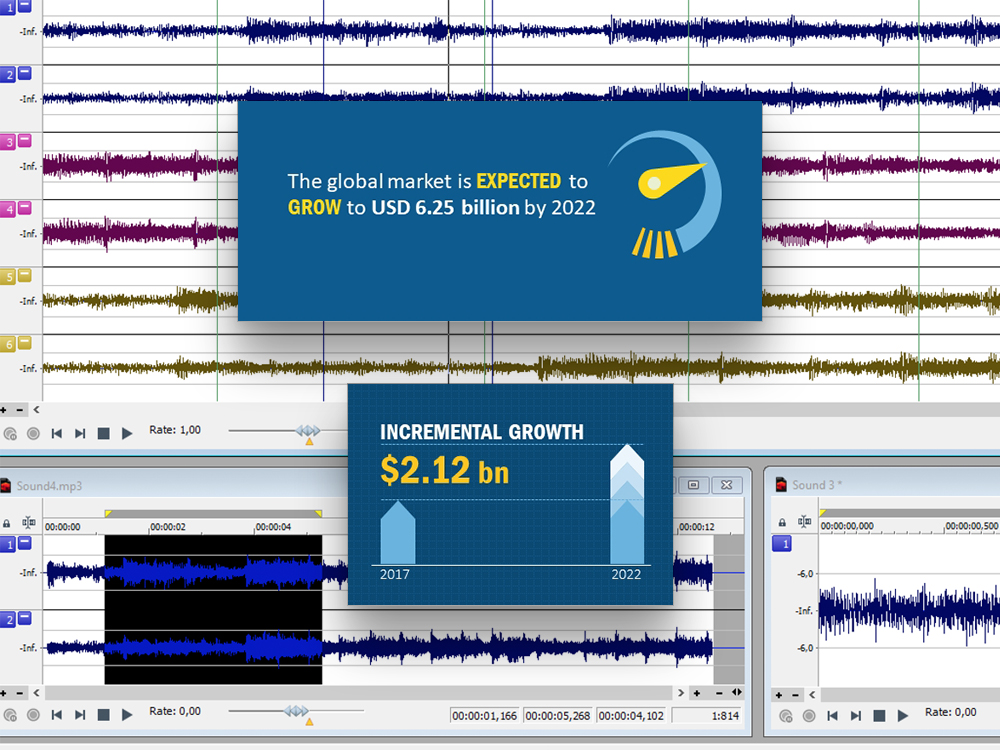Toggle loop playback in the upper transport bar
1000x750 pixels.
tap(10, 431)
